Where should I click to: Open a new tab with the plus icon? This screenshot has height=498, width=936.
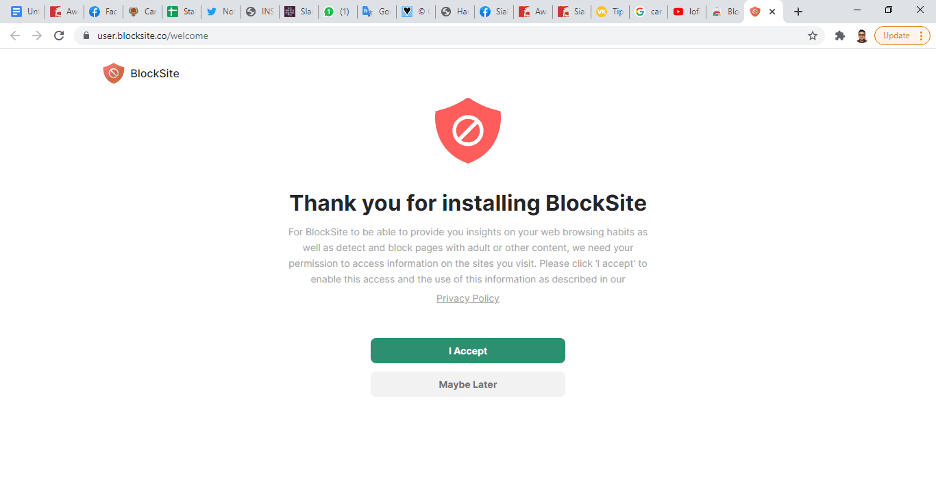tap(798, 11)
